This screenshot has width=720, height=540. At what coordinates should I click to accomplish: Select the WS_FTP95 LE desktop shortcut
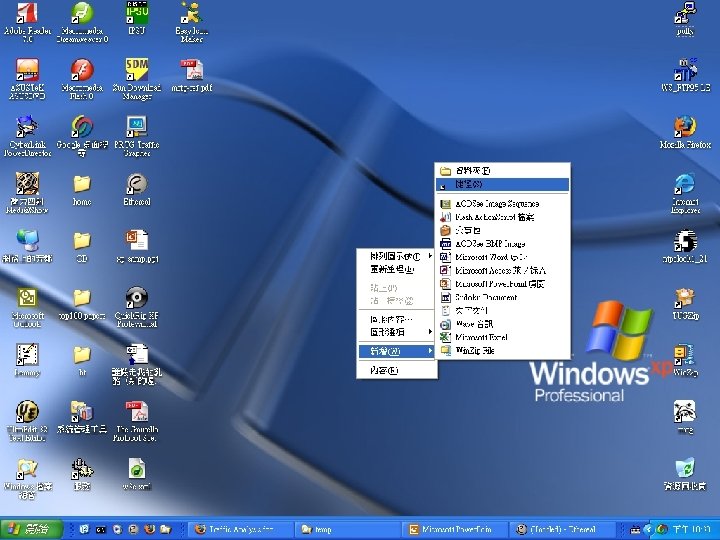point(685,75)
